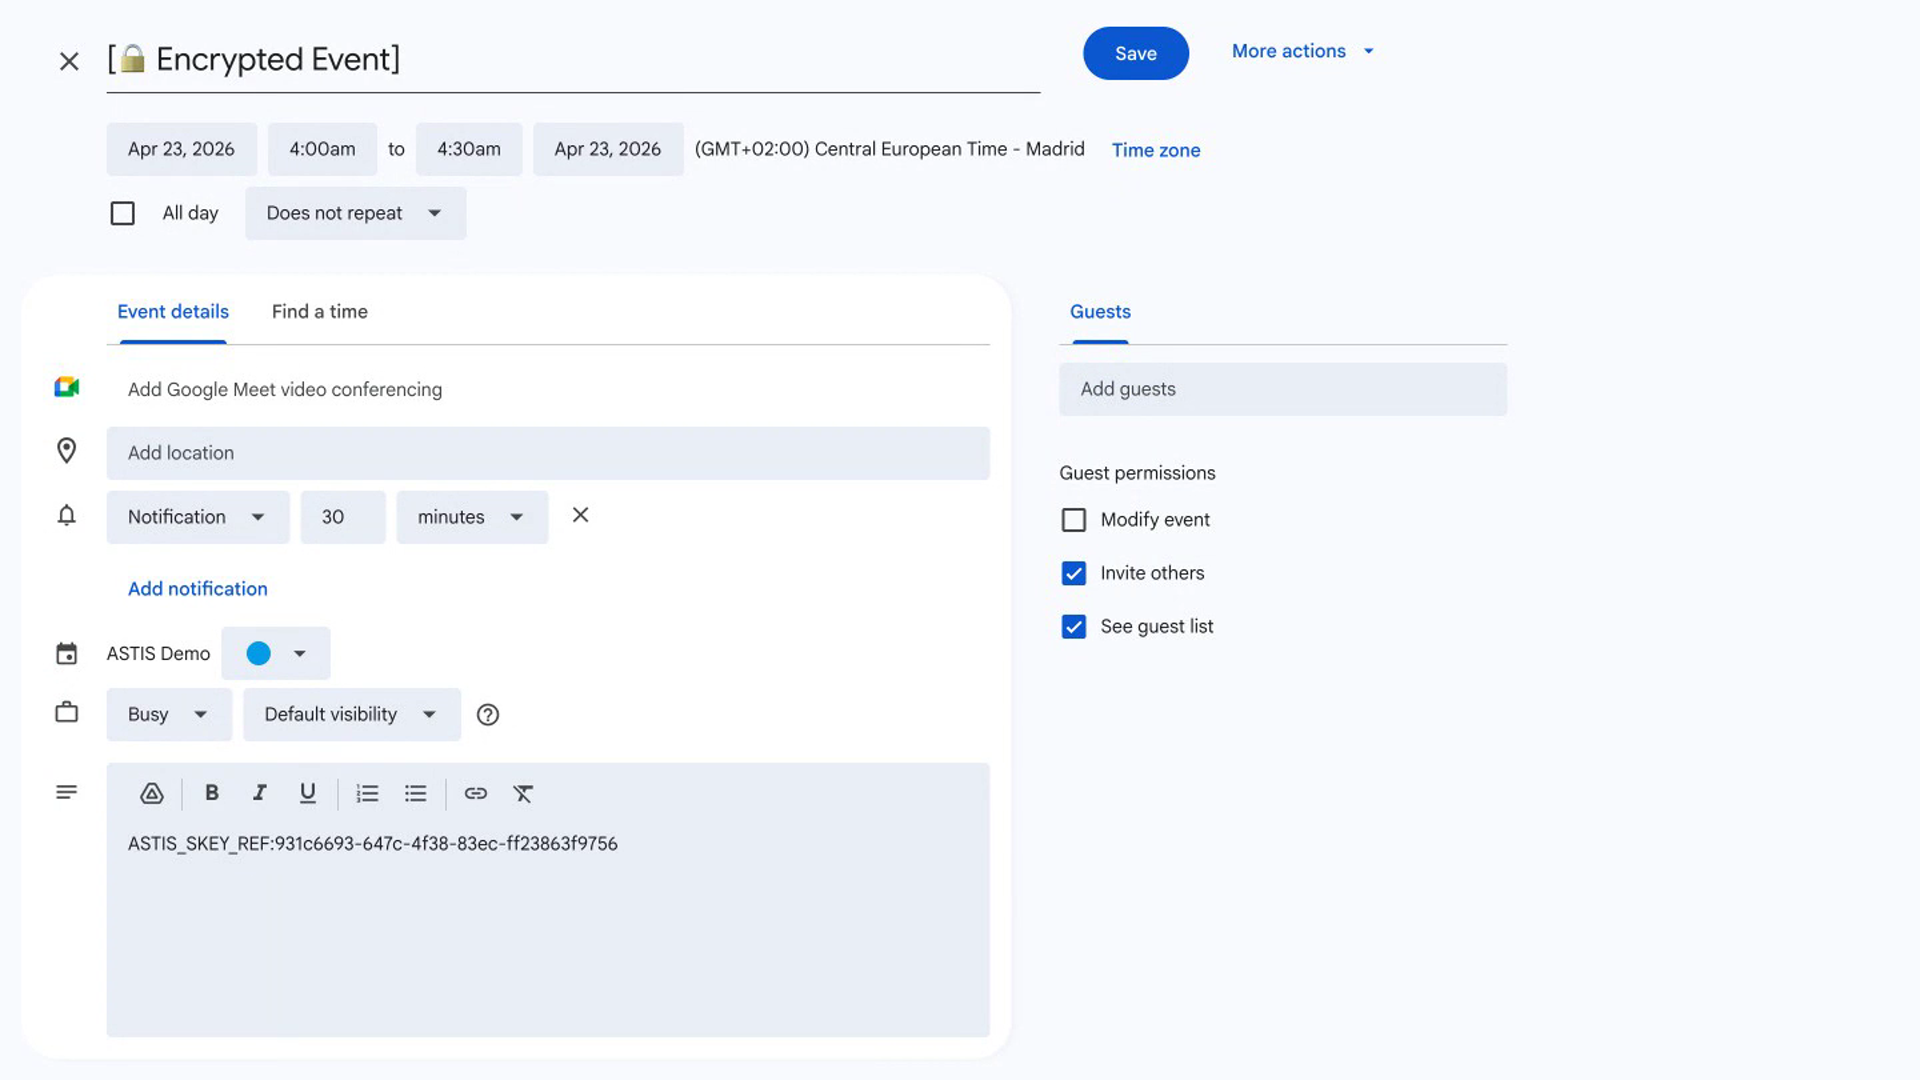
Task: Open the Does not repeat dropdown
Action: (355, 213)
